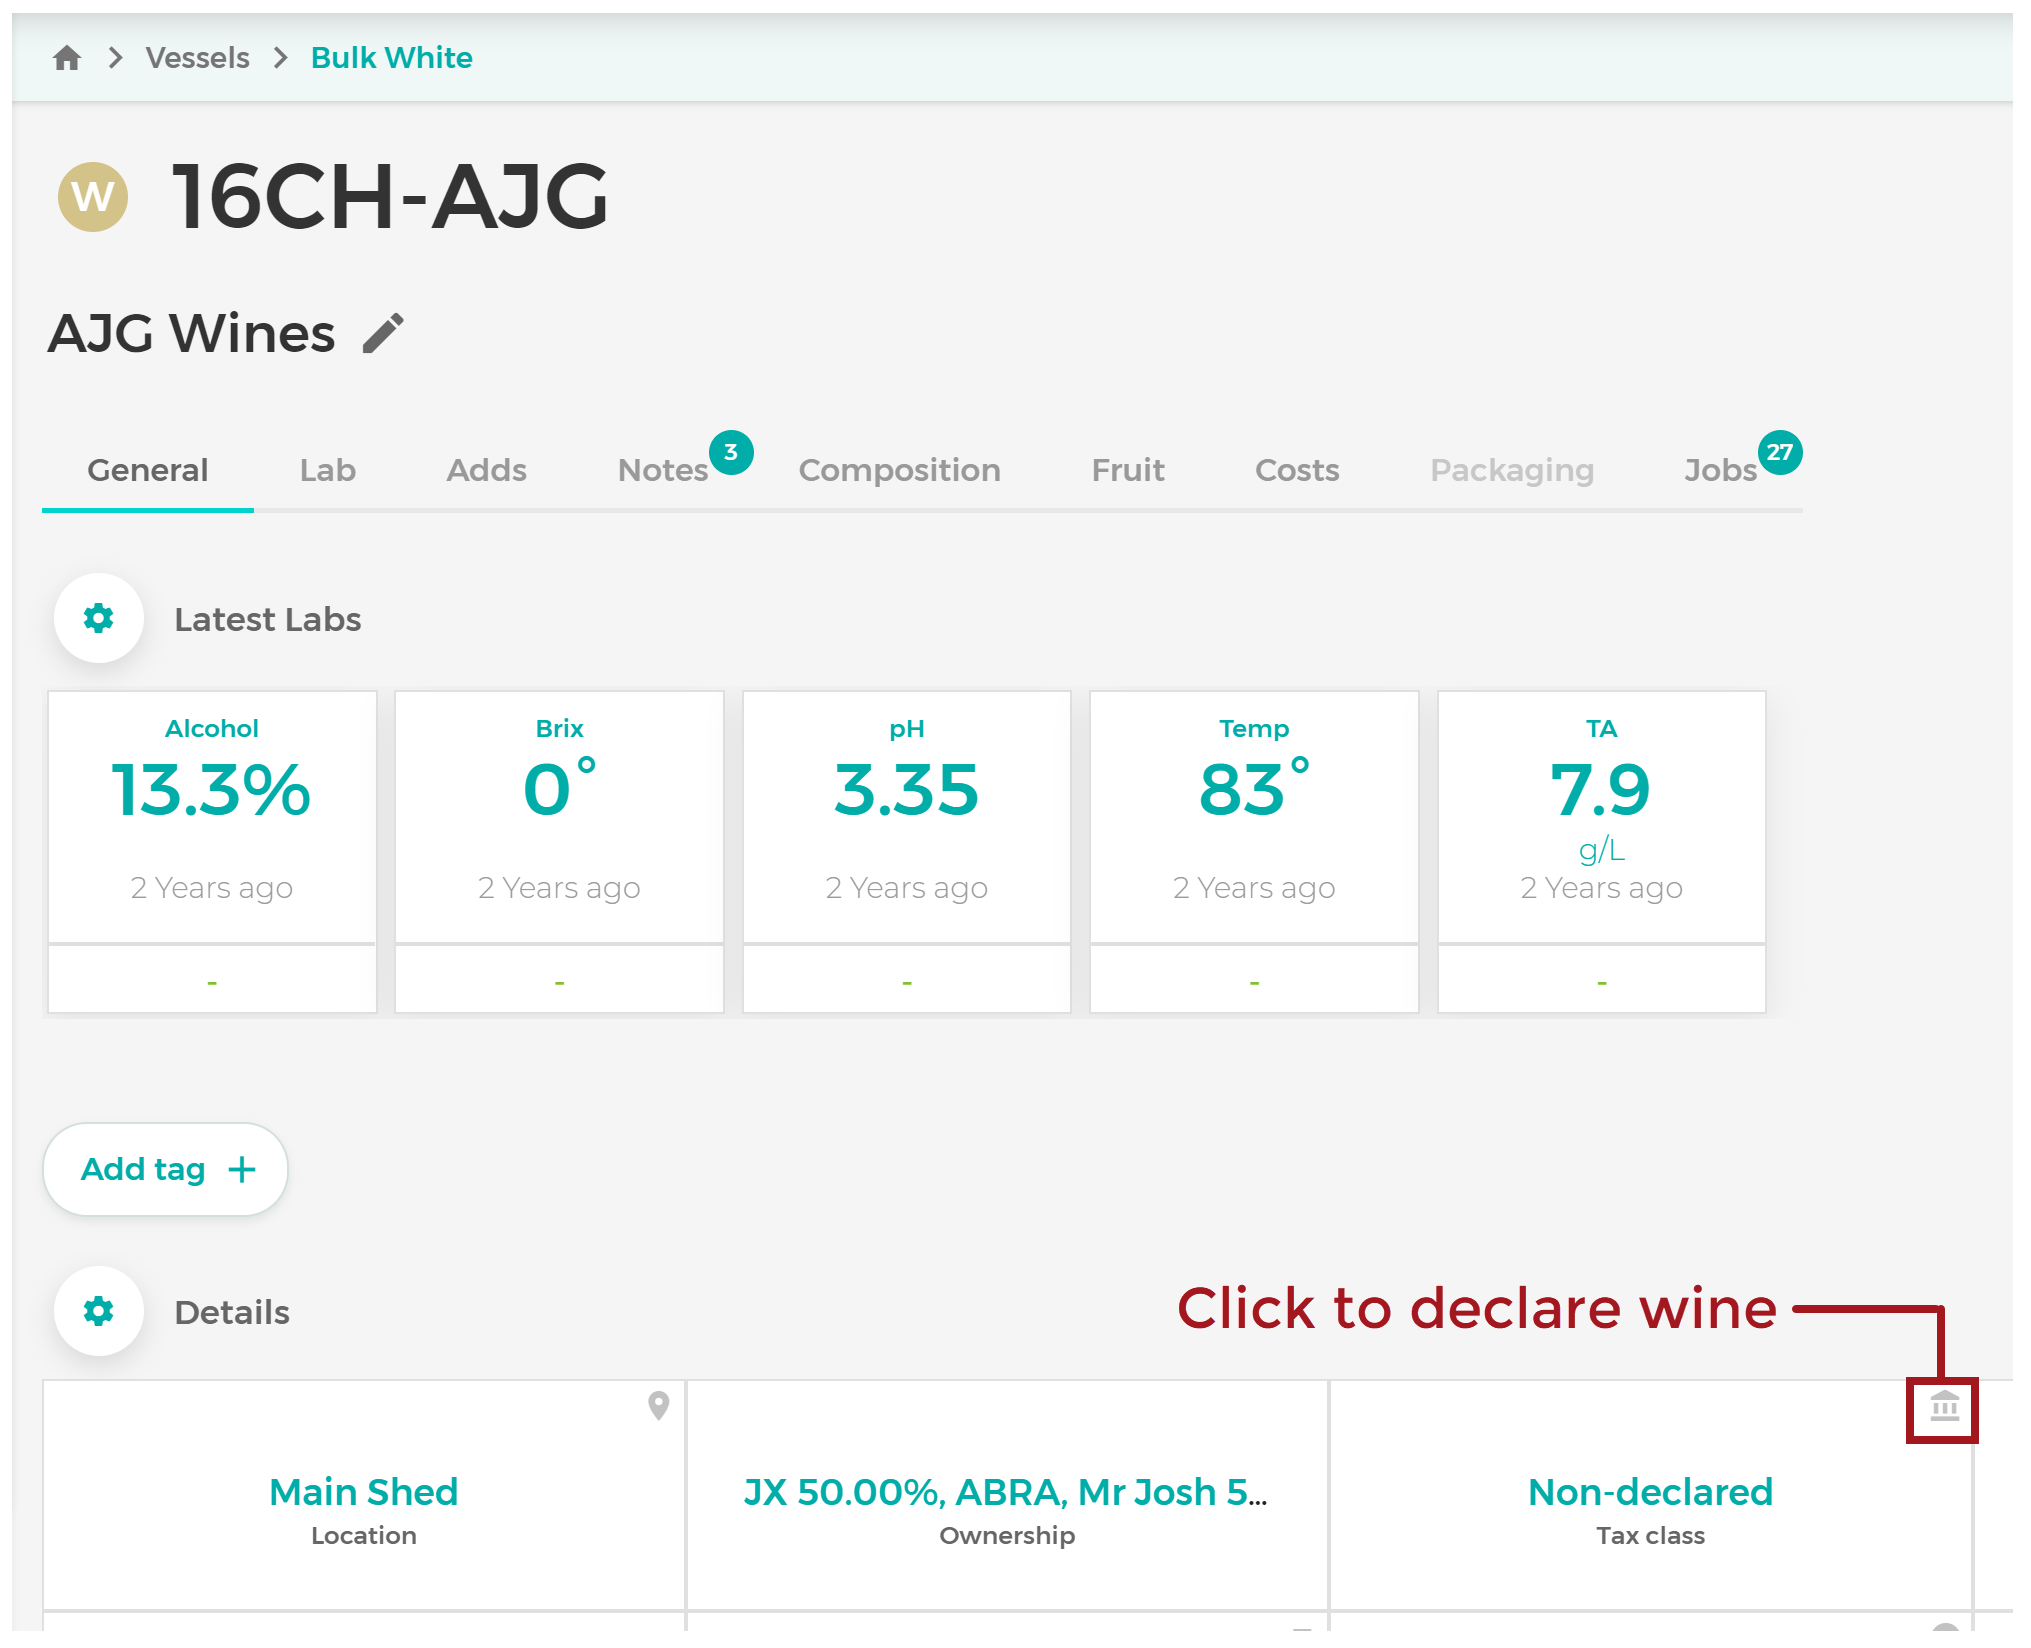
Task: Open Details settings gear
Action: point(99,1311)
